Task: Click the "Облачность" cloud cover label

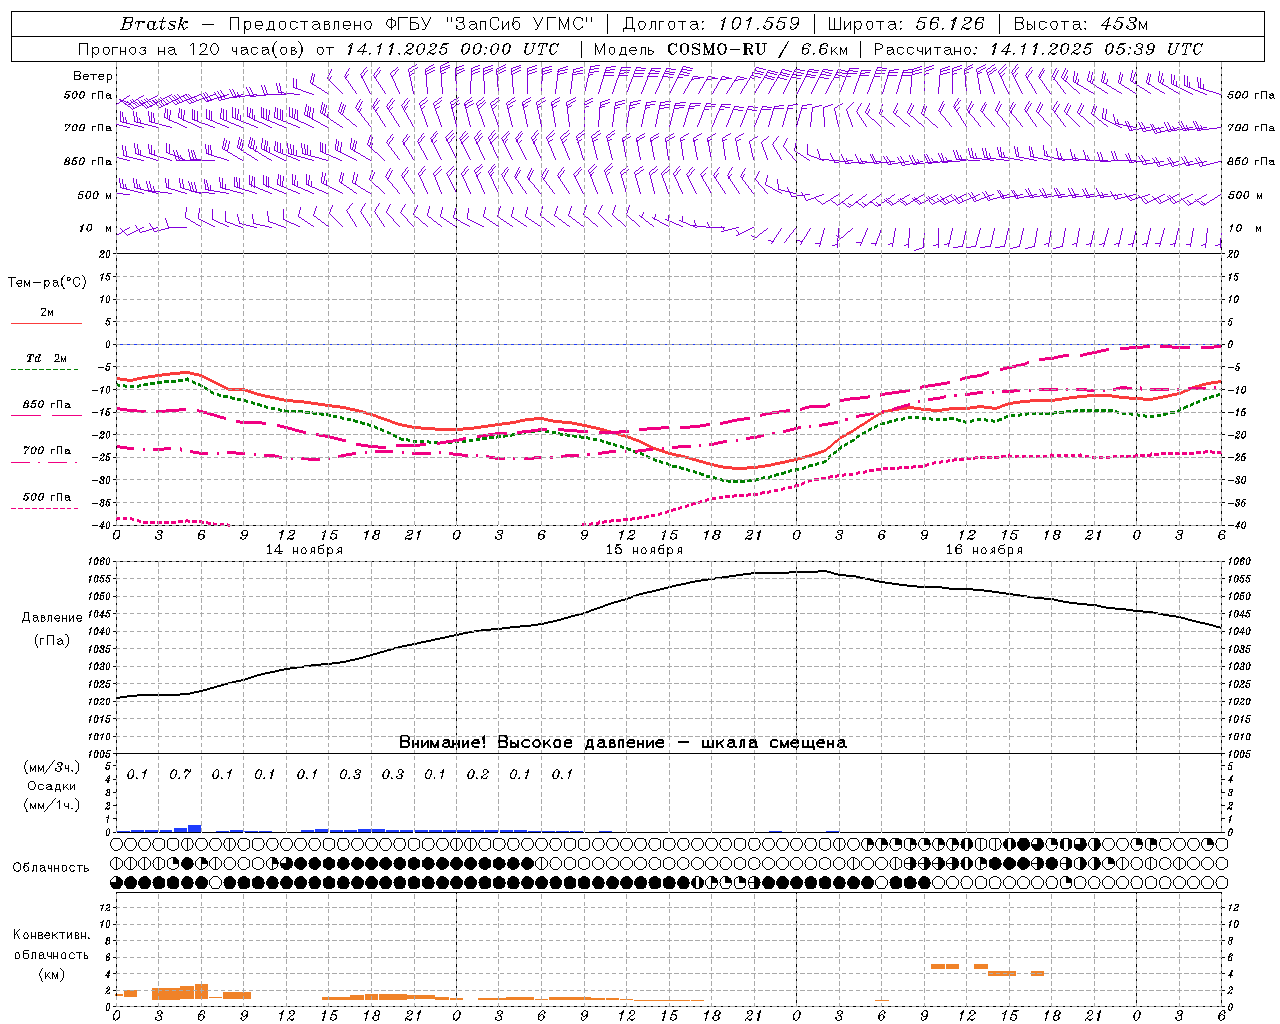Action: coord(51,868)
